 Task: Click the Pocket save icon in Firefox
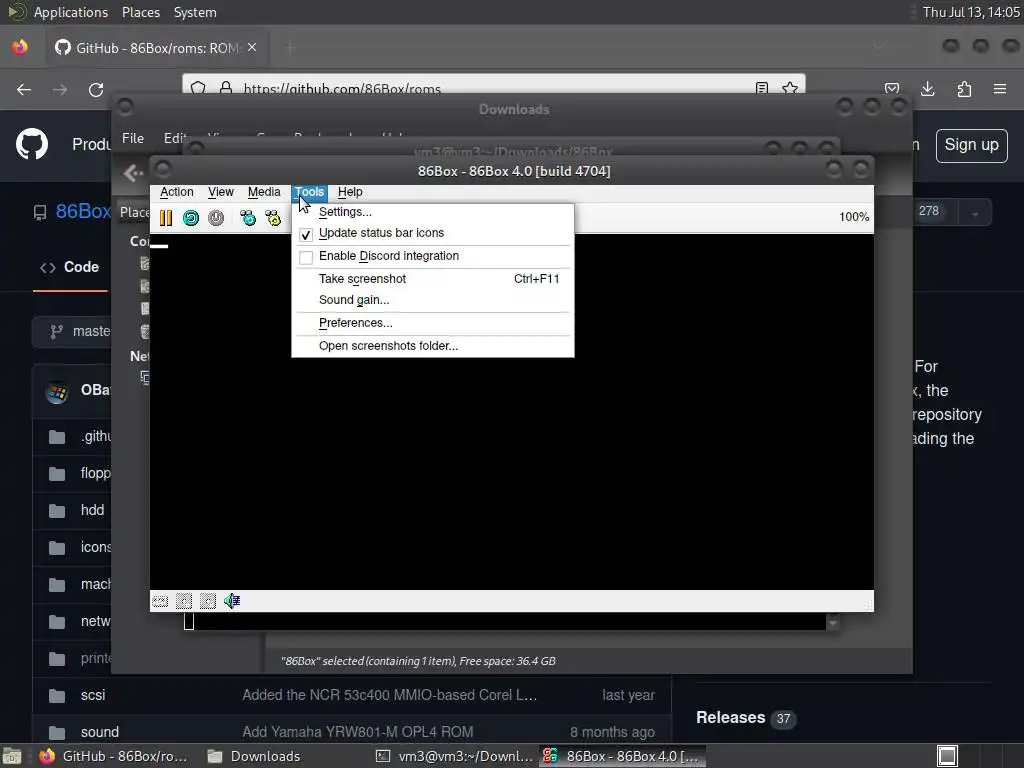pyautogui.click(x=892, y=89)
